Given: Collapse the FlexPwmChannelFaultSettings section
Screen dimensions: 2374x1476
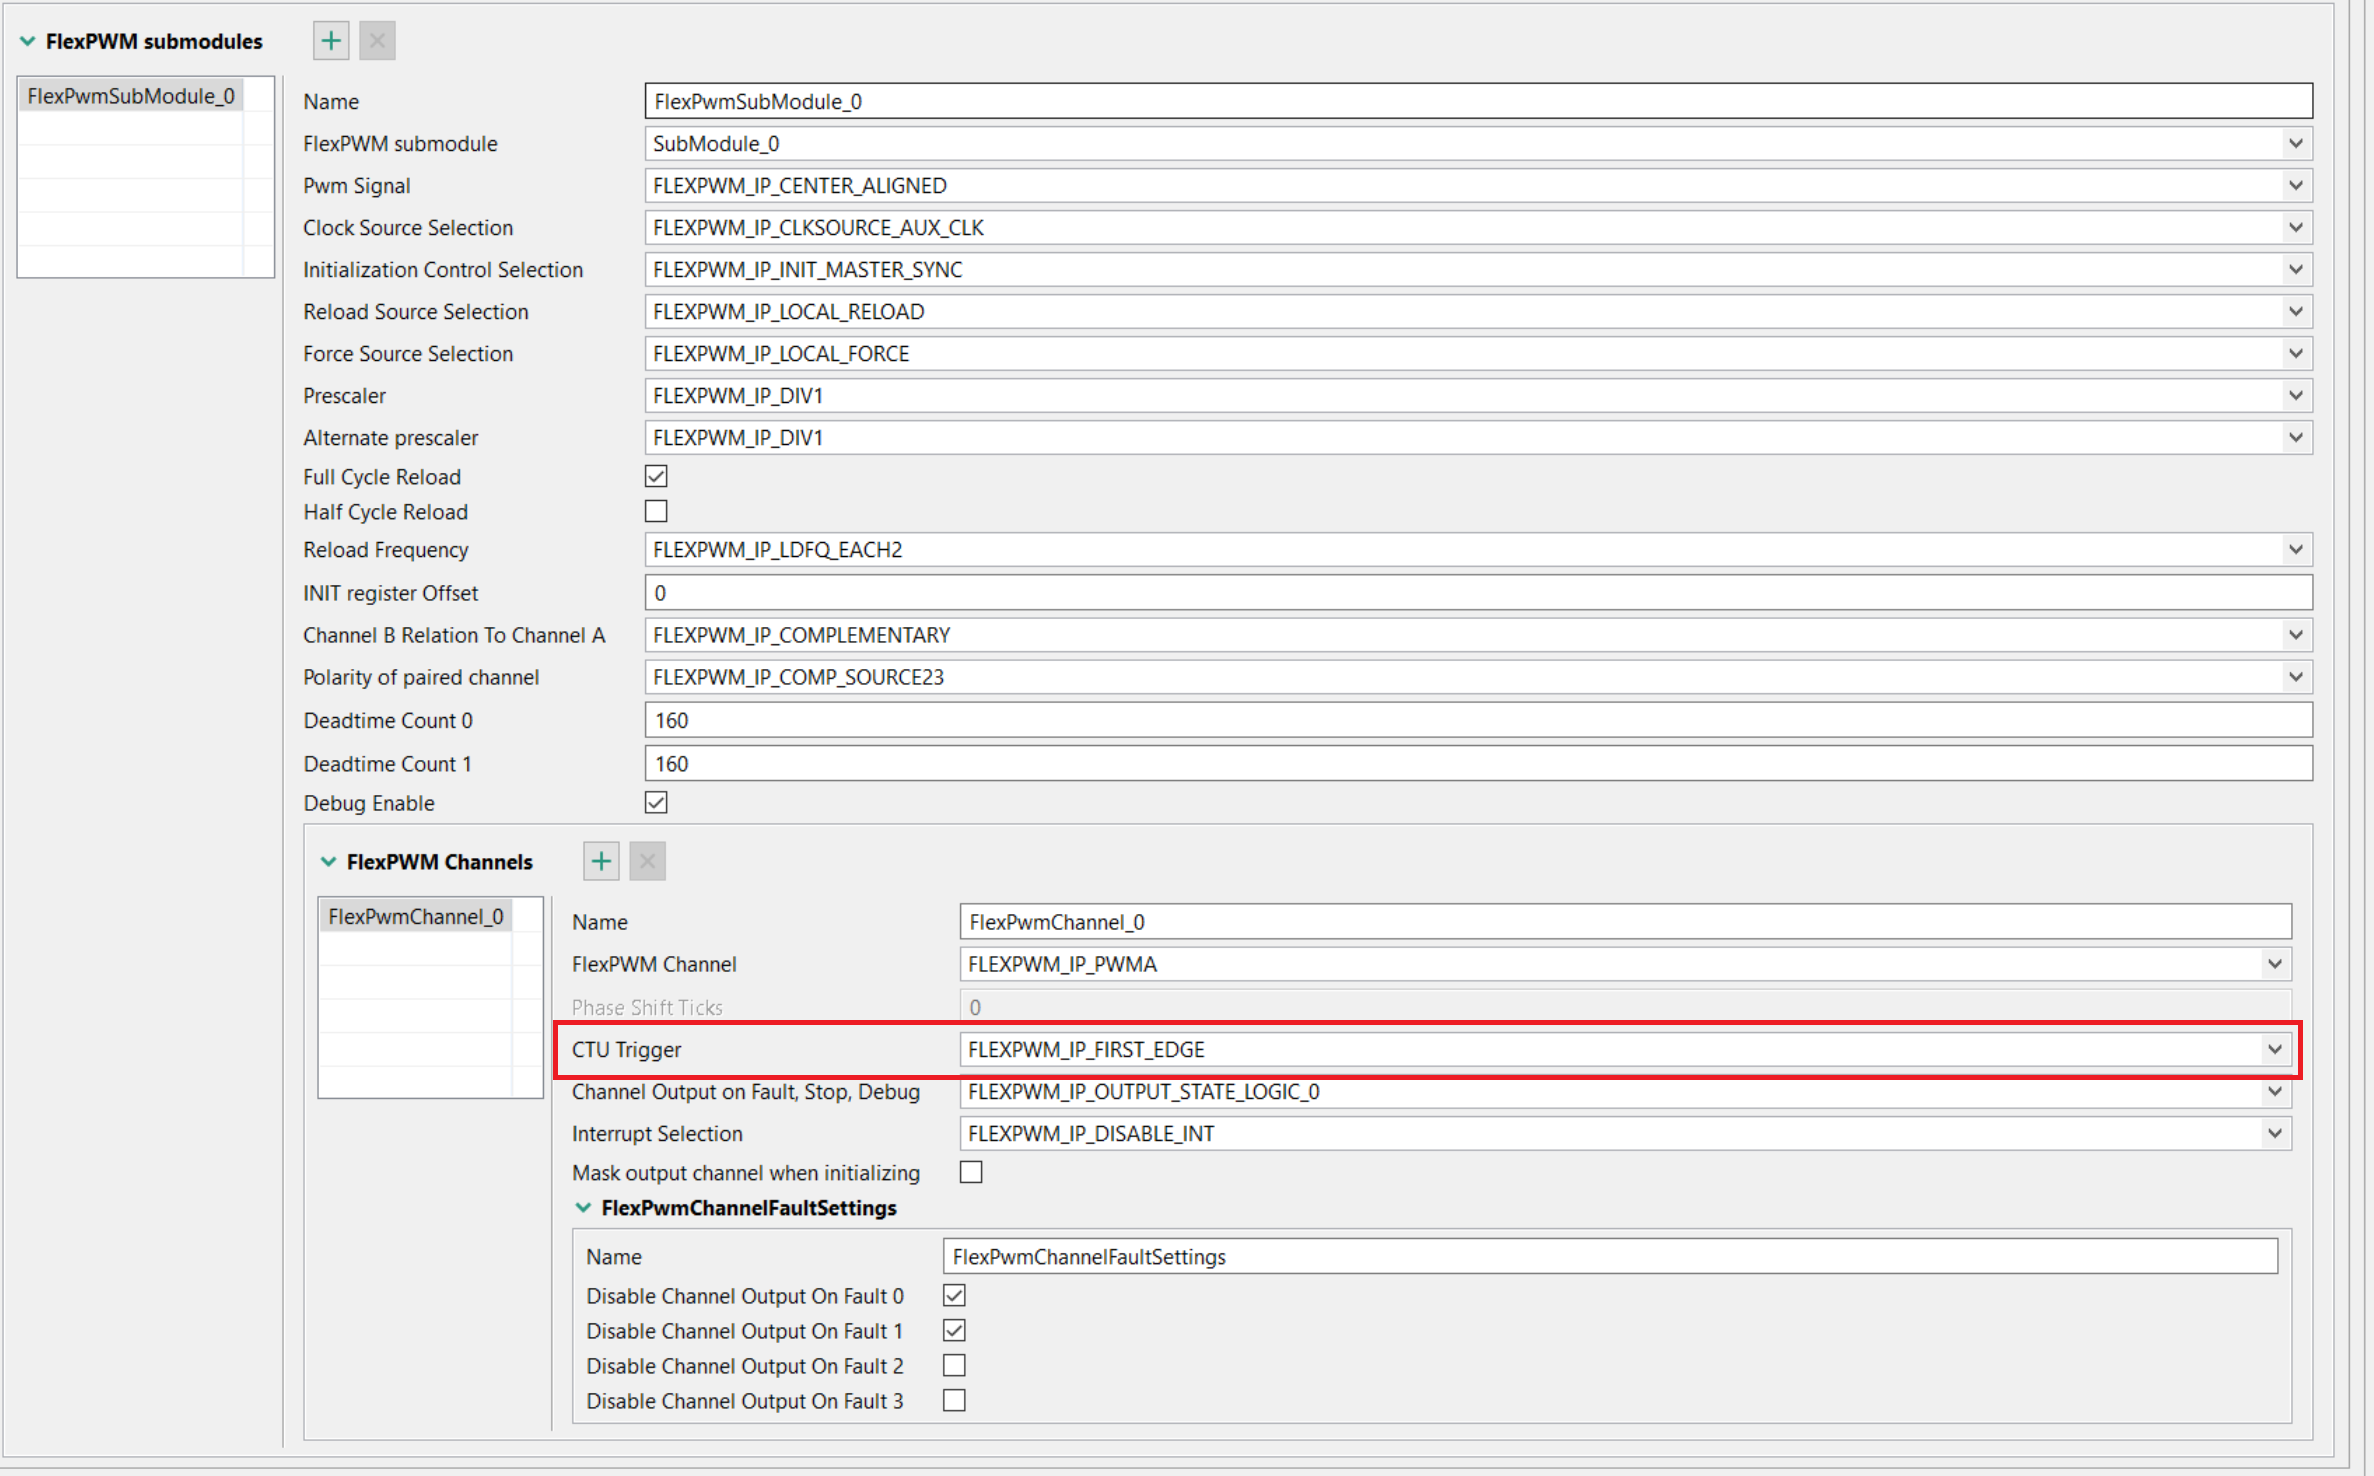Looking at the screenshot, I should pos(583,1208).
